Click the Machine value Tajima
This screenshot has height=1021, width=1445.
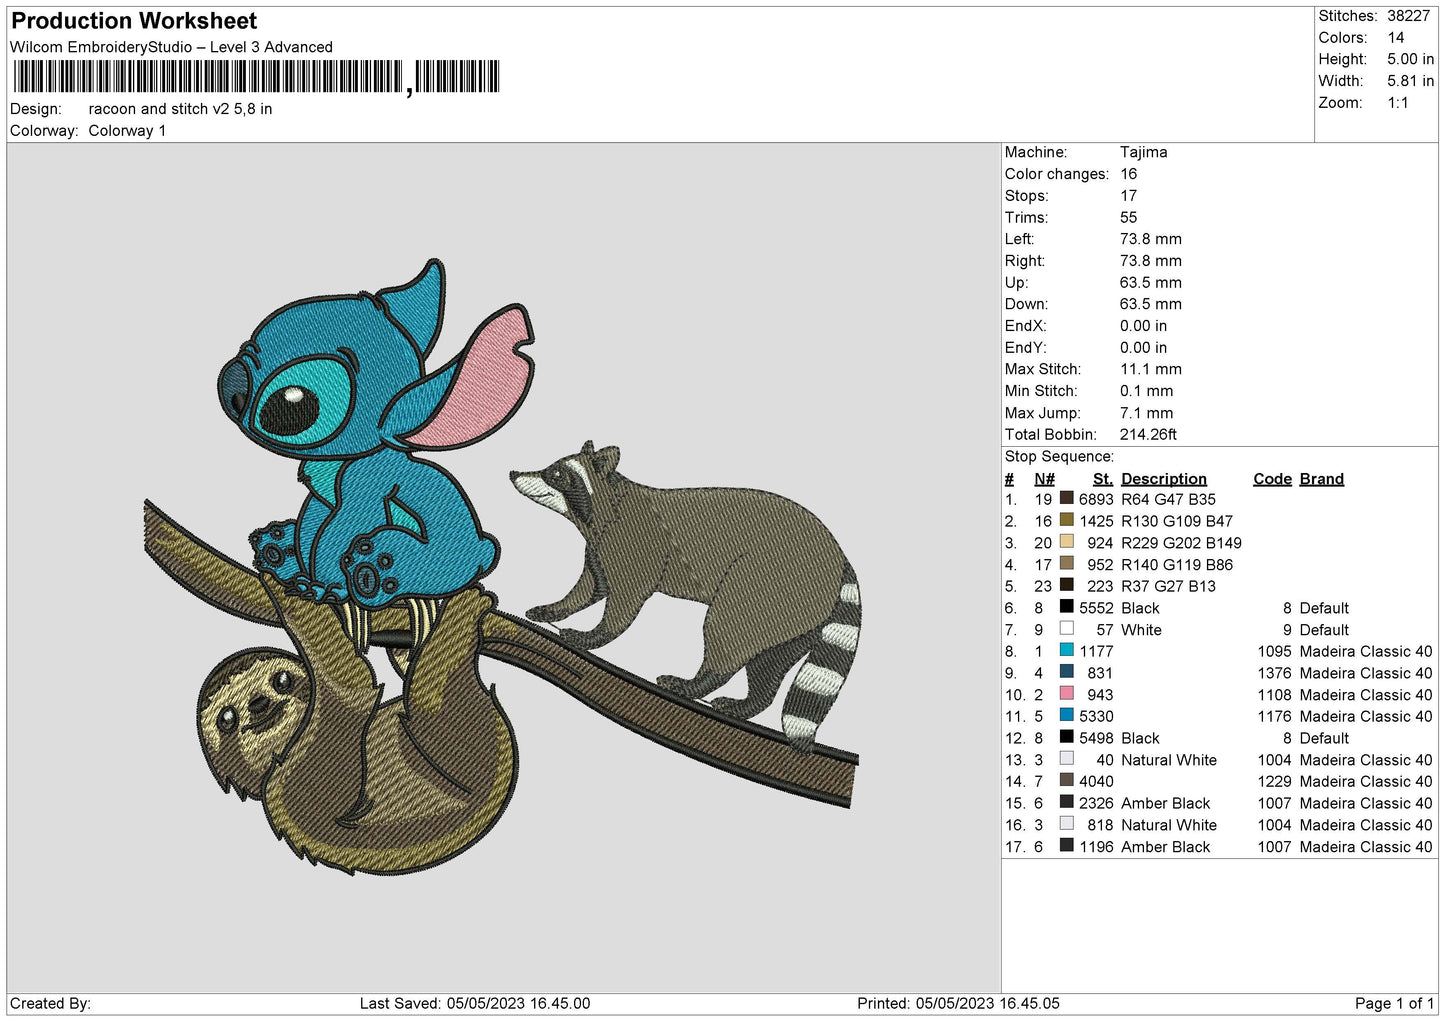coord(1143,152)
